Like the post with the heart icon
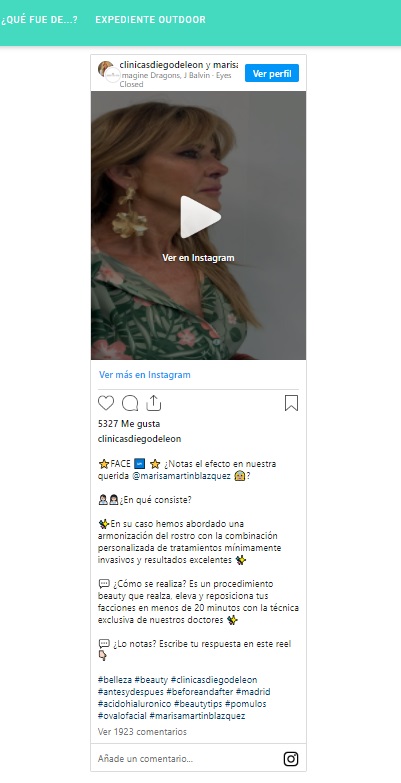 [106, 403]
